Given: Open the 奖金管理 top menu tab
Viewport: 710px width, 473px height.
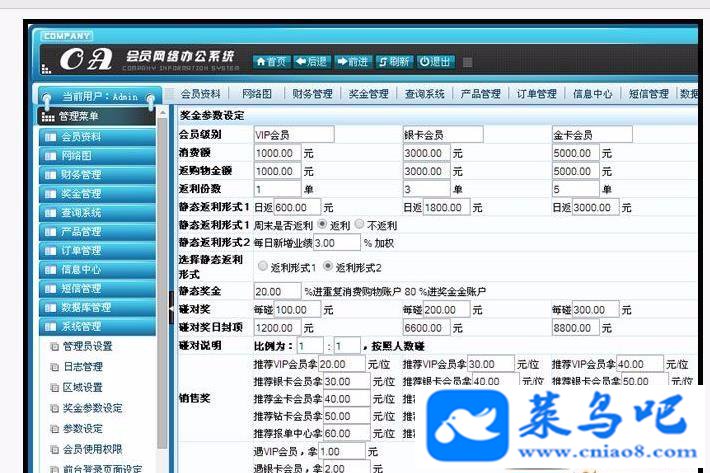Looking at the screenshot, I should 369,94.
